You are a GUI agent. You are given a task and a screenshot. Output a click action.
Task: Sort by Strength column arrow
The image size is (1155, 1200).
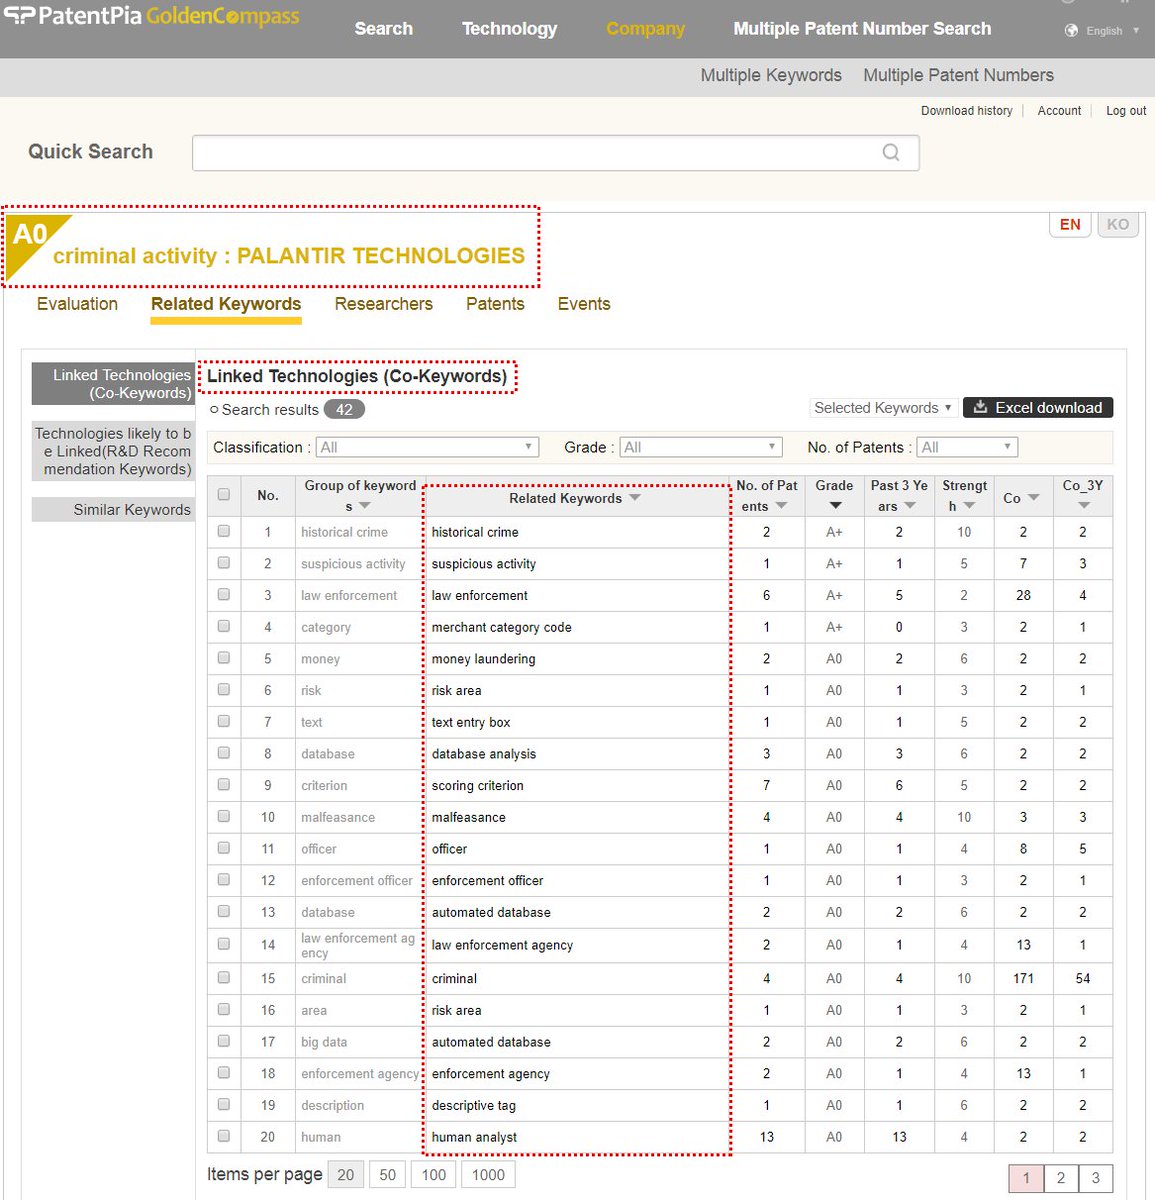[x=969, y=506]
